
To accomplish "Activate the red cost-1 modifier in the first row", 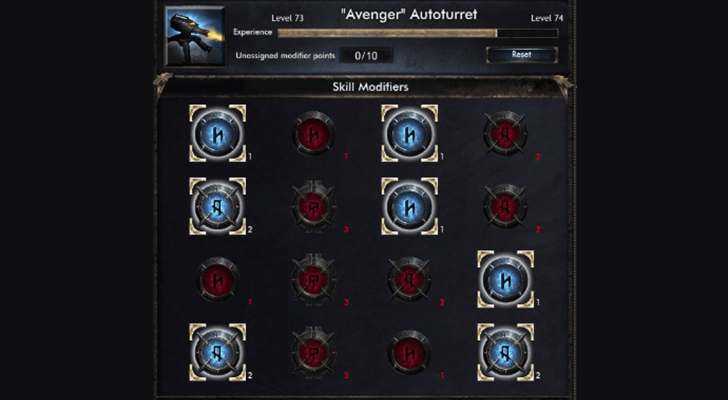I will (x=313, y=134).
